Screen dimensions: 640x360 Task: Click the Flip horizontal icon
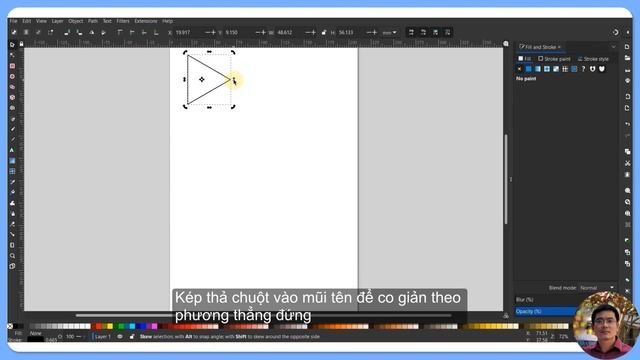click(x=92, y=32)
